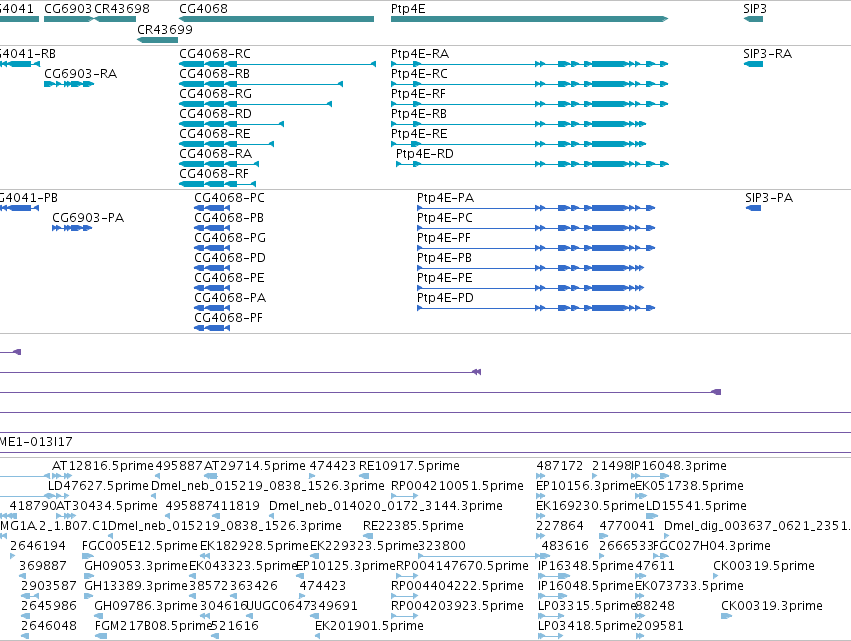Click the SIP3 gene label
This screenshot has width=851, height=641.
click(755, 9)
